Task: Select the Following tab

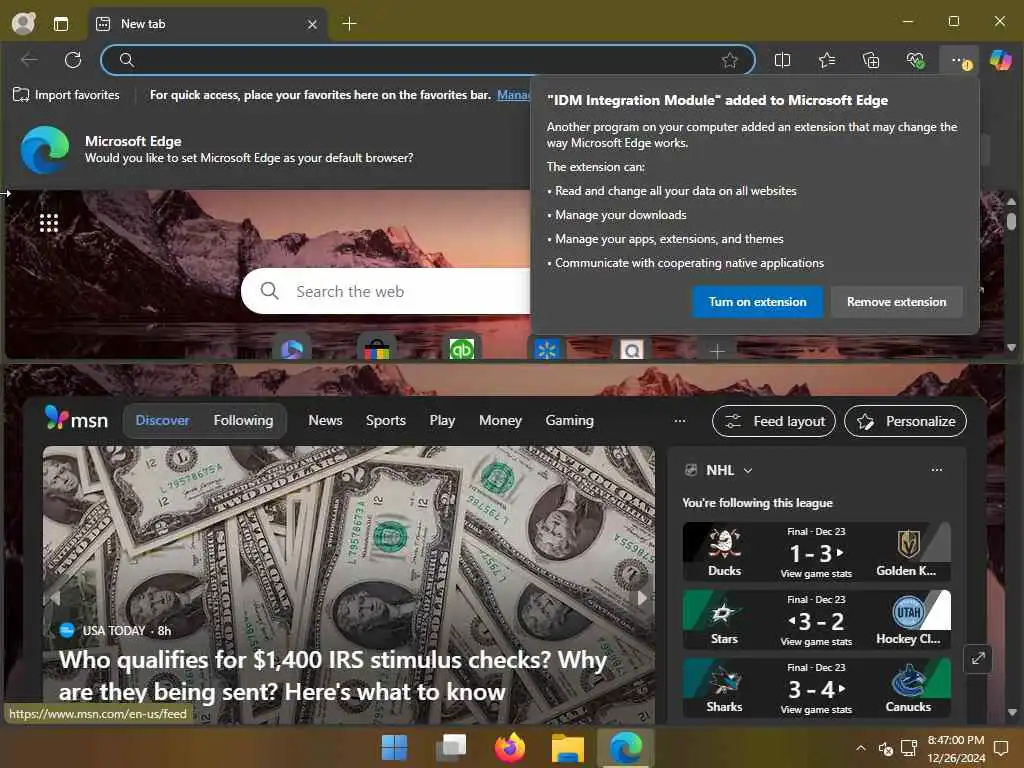Action: [x=244, y=421]
